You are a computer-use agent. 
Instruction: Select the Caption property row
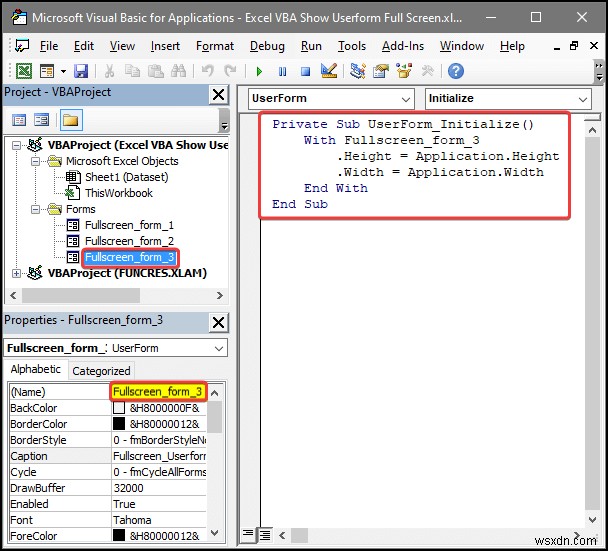click(108, 456)
